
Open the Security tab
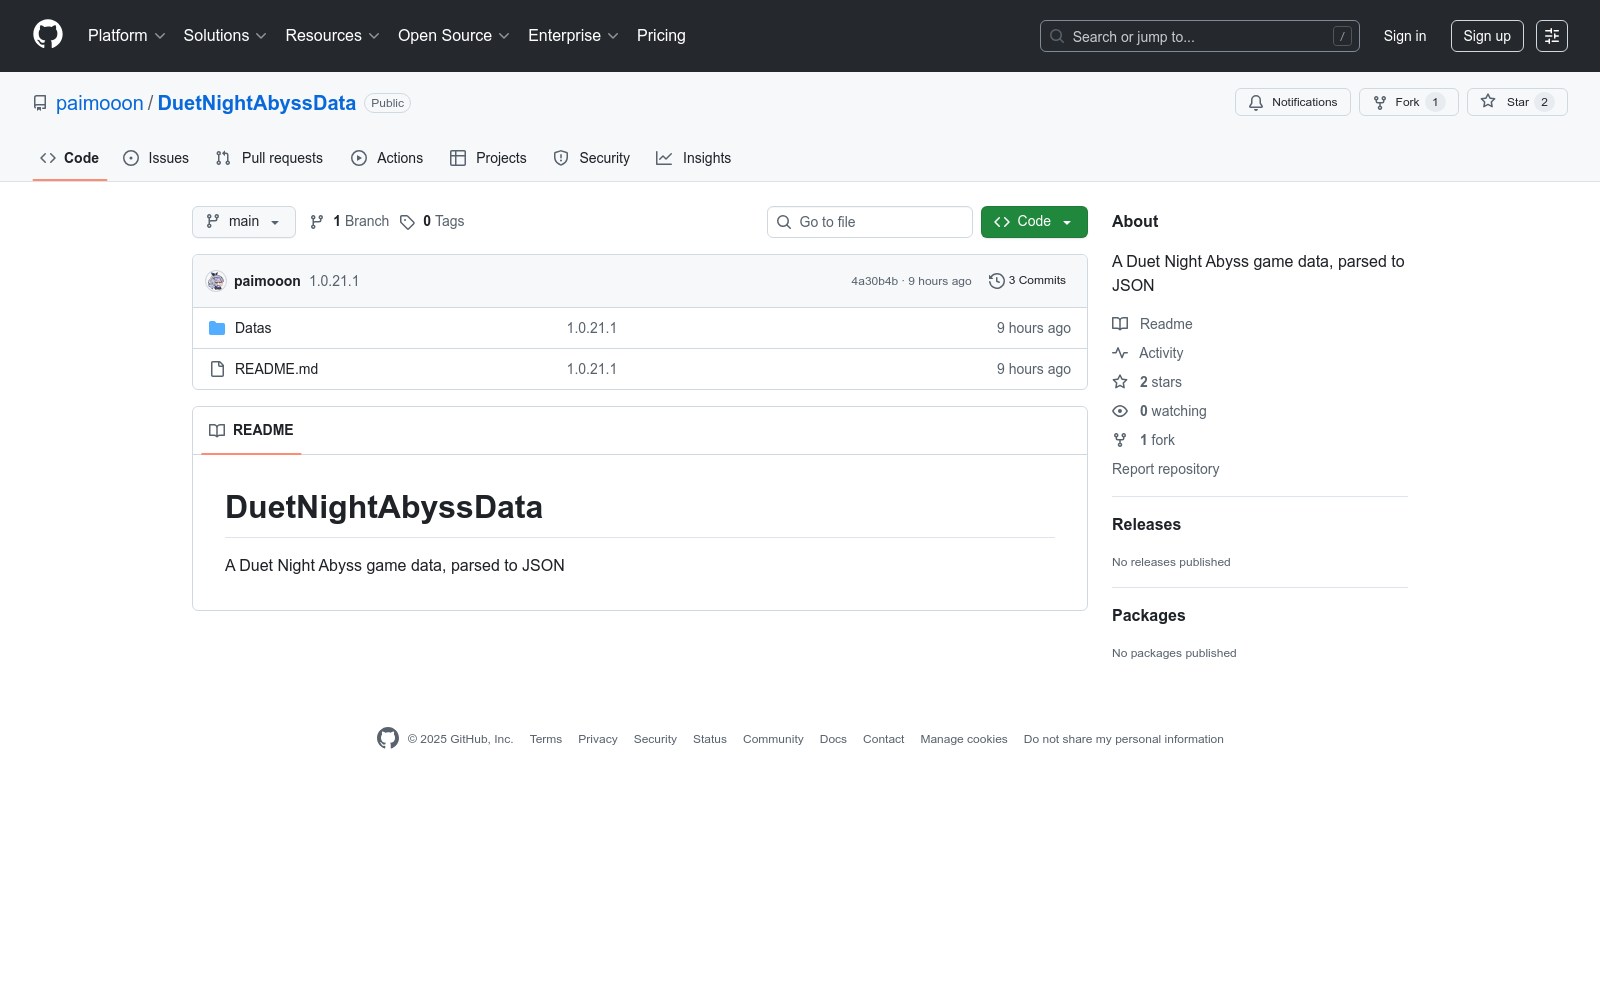592,158
